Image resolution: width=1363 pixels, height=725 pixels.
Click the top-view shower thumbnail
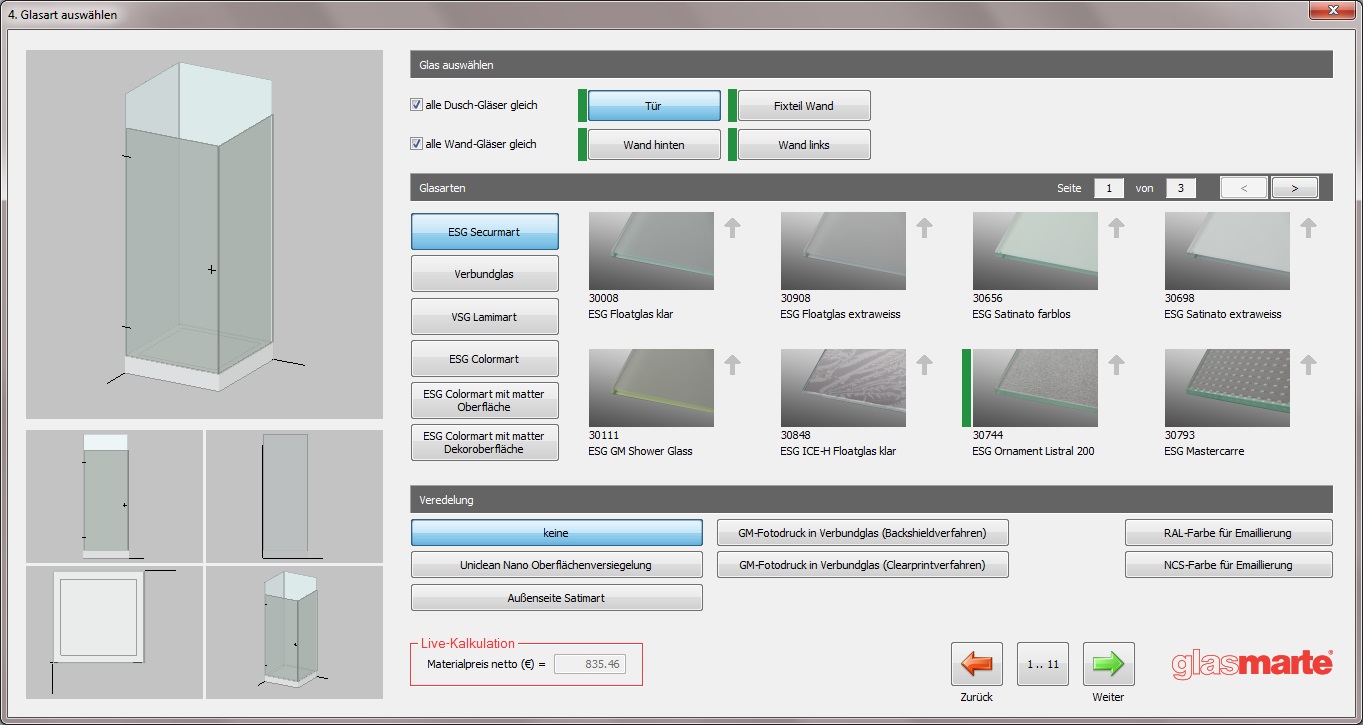(115, 632)
